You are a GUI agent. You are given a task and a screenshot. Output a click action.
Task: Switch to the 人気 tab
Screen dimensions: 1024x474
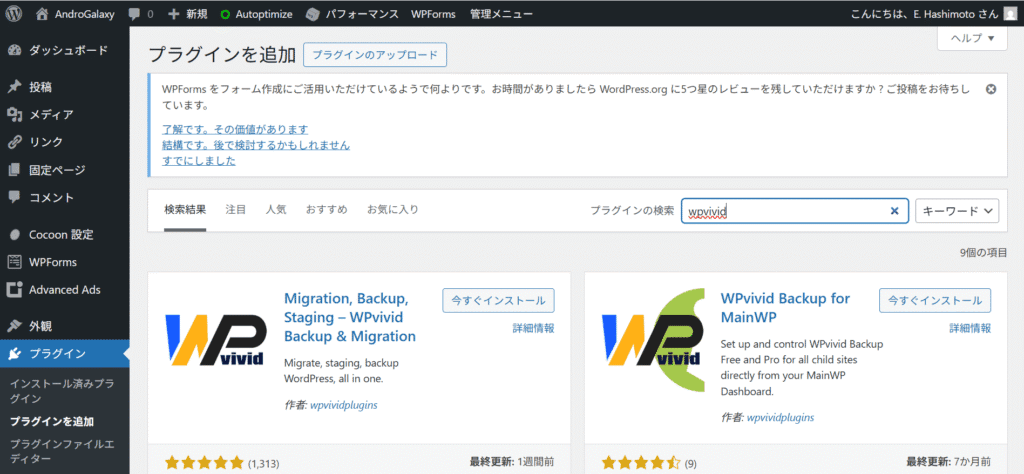coord(276,210)
